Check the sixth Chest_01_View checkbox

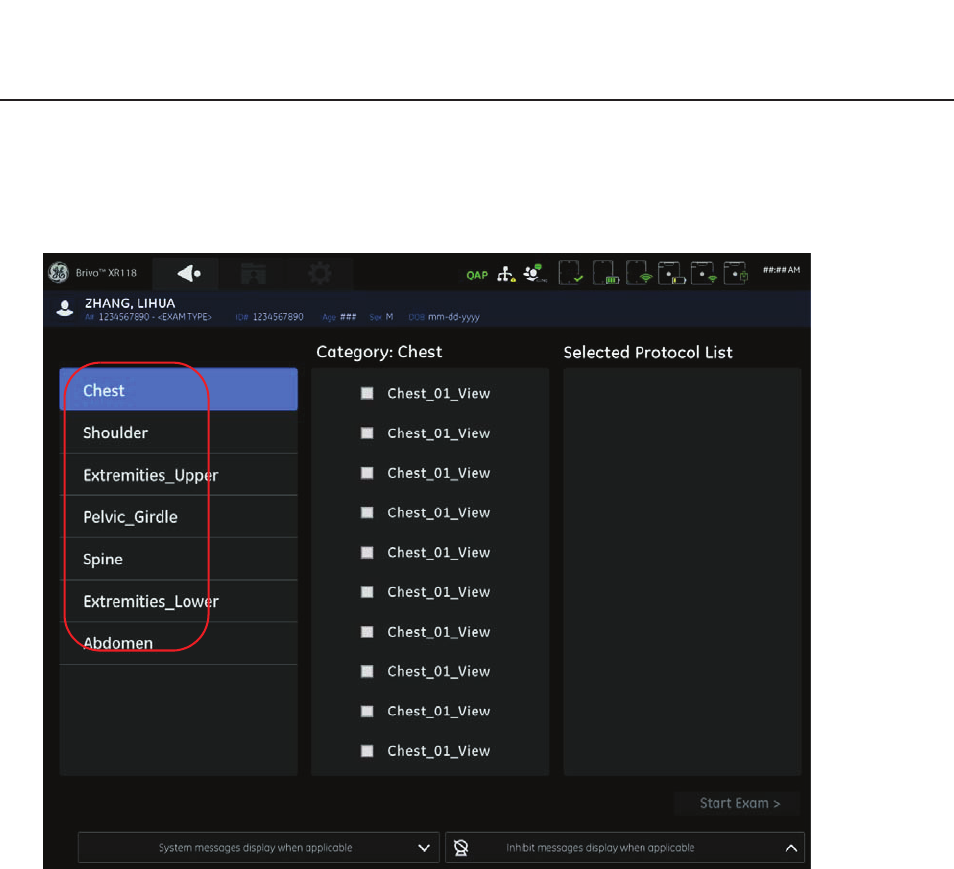367,592
